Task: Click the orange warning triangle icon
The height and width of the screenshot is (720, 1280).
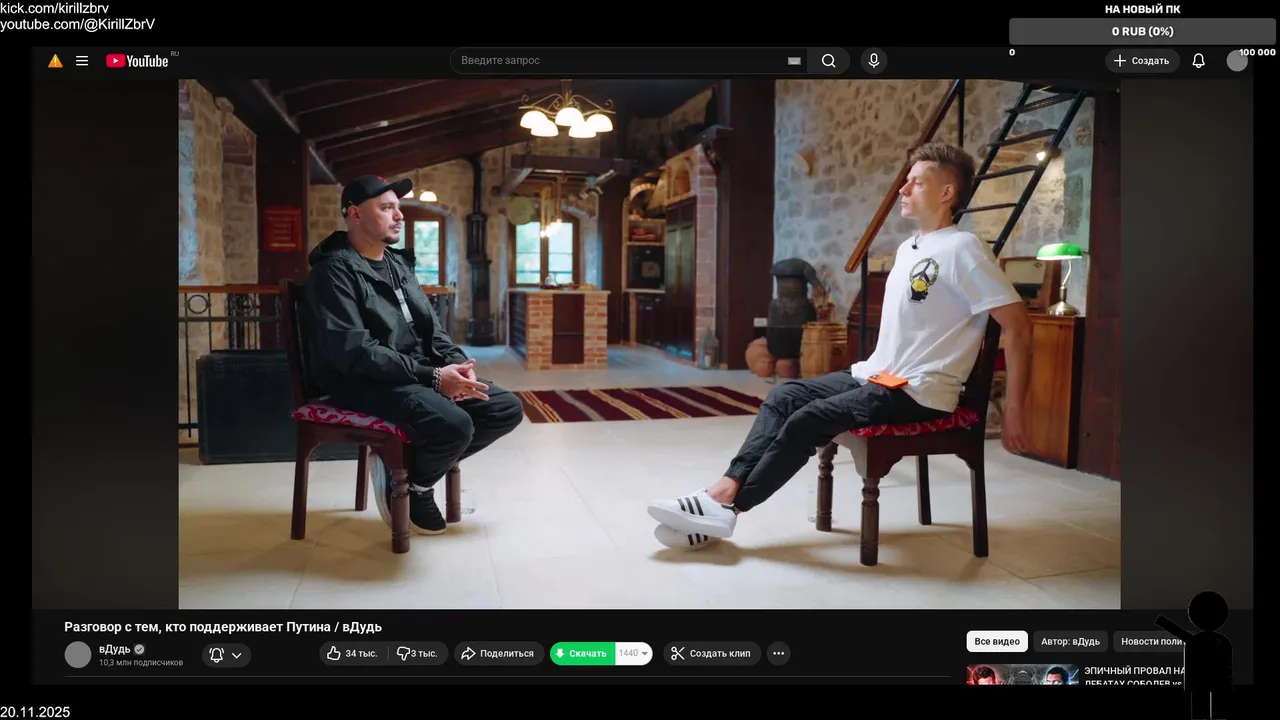Action: (x=55, y=61)
